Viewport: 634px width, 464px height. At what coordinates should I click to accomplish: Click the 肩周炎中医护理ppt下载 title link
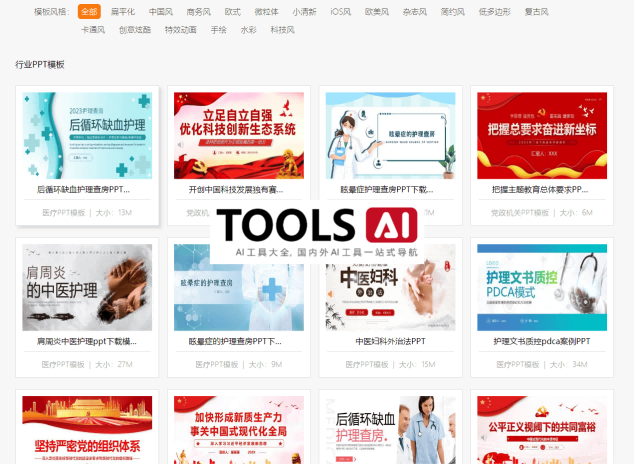(x=86, y=341)
